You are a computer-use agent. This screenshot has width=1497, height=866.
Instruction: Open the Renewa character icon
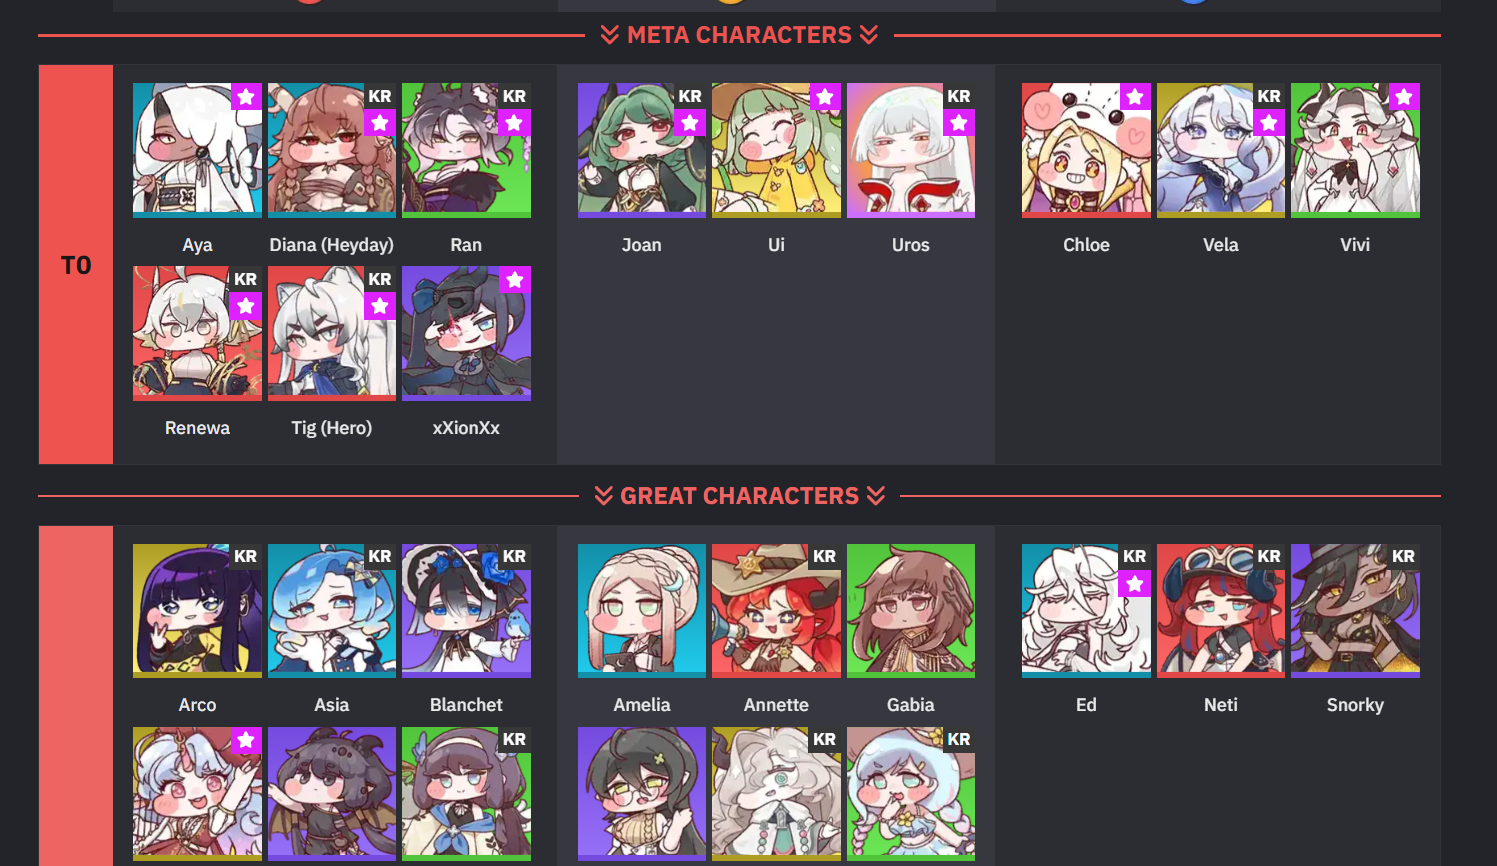pyautogui.click(x=197, y=333)
